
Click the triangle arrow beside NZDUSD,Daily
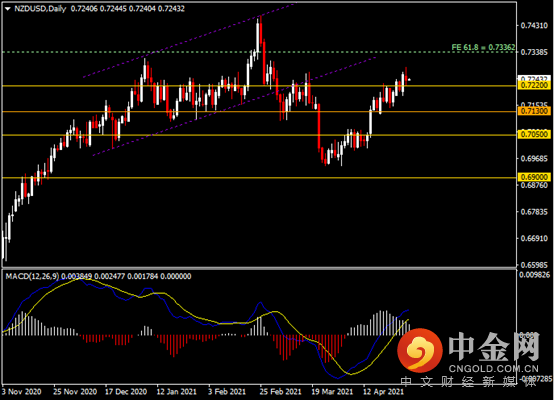pyautogui.click(x=8, y=9)
